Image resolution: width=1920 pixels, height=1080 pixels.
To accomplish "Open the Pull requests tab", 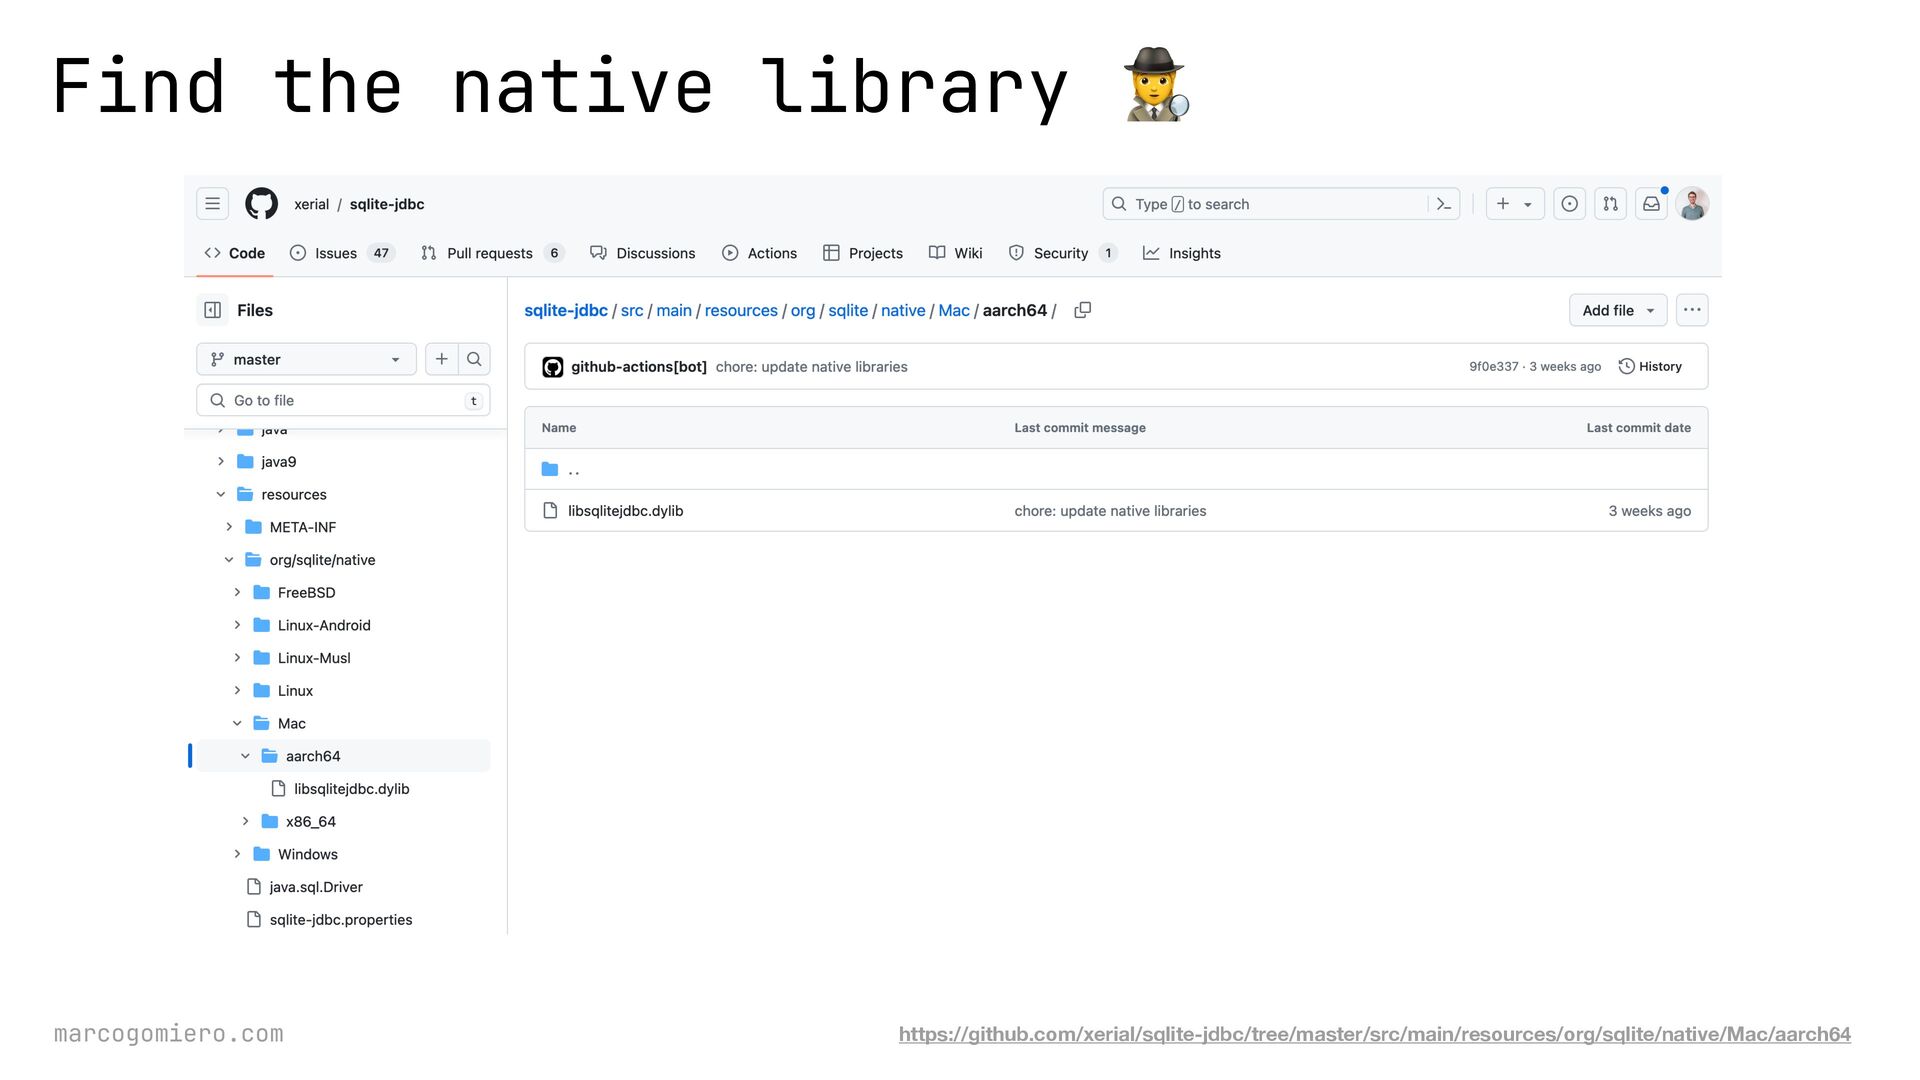I will coord(493,253).
